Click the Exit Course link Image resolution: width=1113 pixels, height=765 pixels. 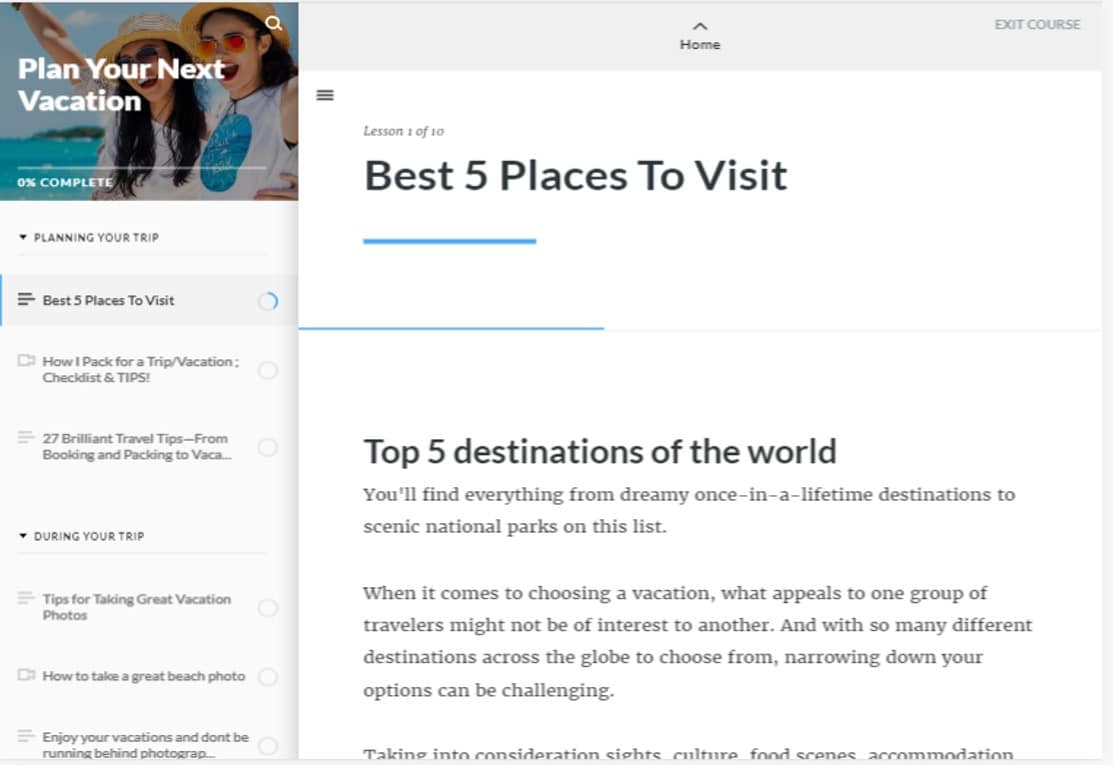(x=1037, y=24)
